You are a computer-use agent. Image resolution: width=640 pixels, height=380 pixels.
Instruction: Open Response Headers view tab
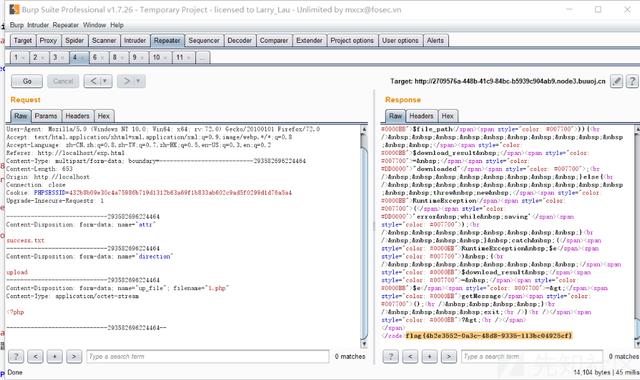pos(421,116)
